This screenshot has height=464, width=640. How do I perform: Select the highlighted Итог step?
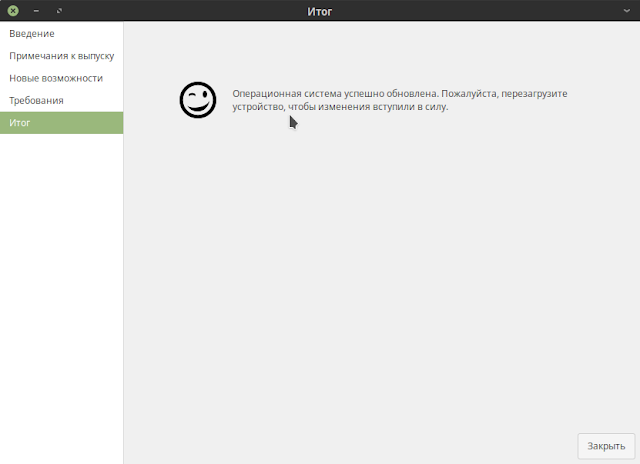click(61, 123)
